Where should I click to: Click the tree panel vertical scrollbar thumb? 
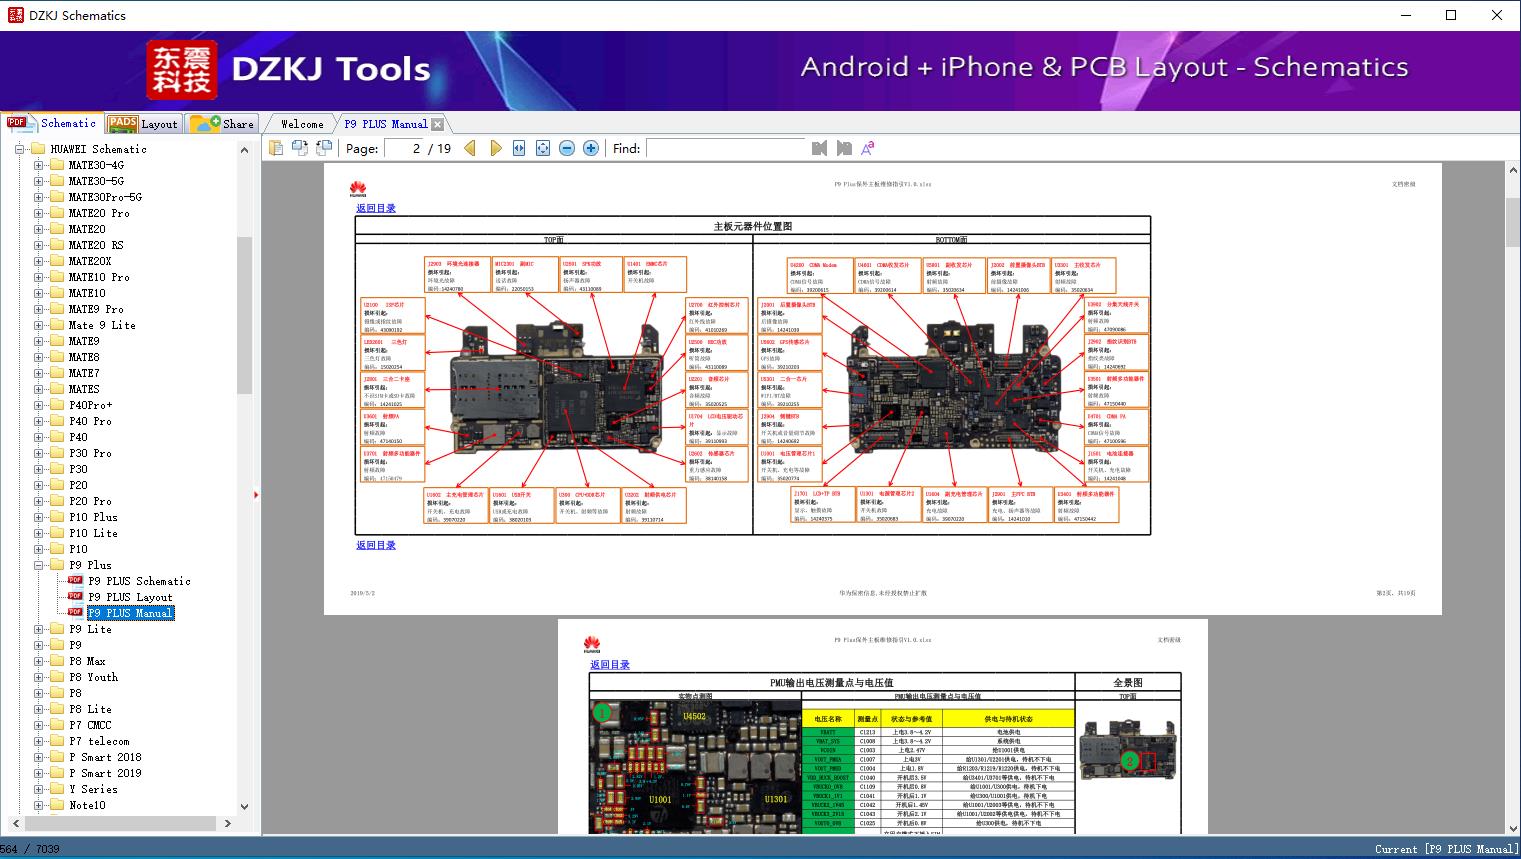244,315
